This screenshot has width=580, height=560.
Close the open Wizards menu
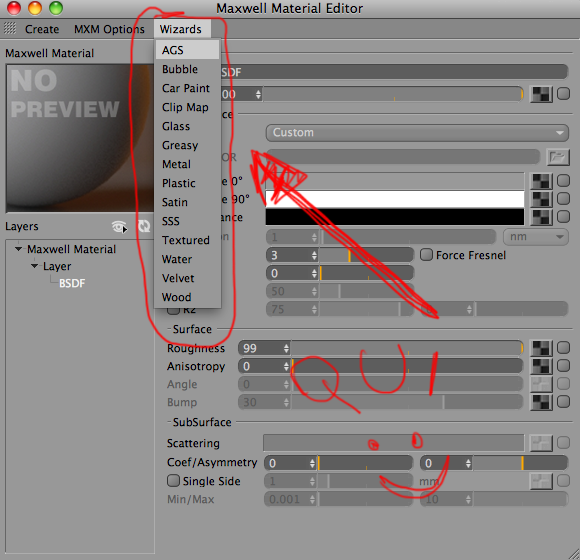[x=183, y=29]
